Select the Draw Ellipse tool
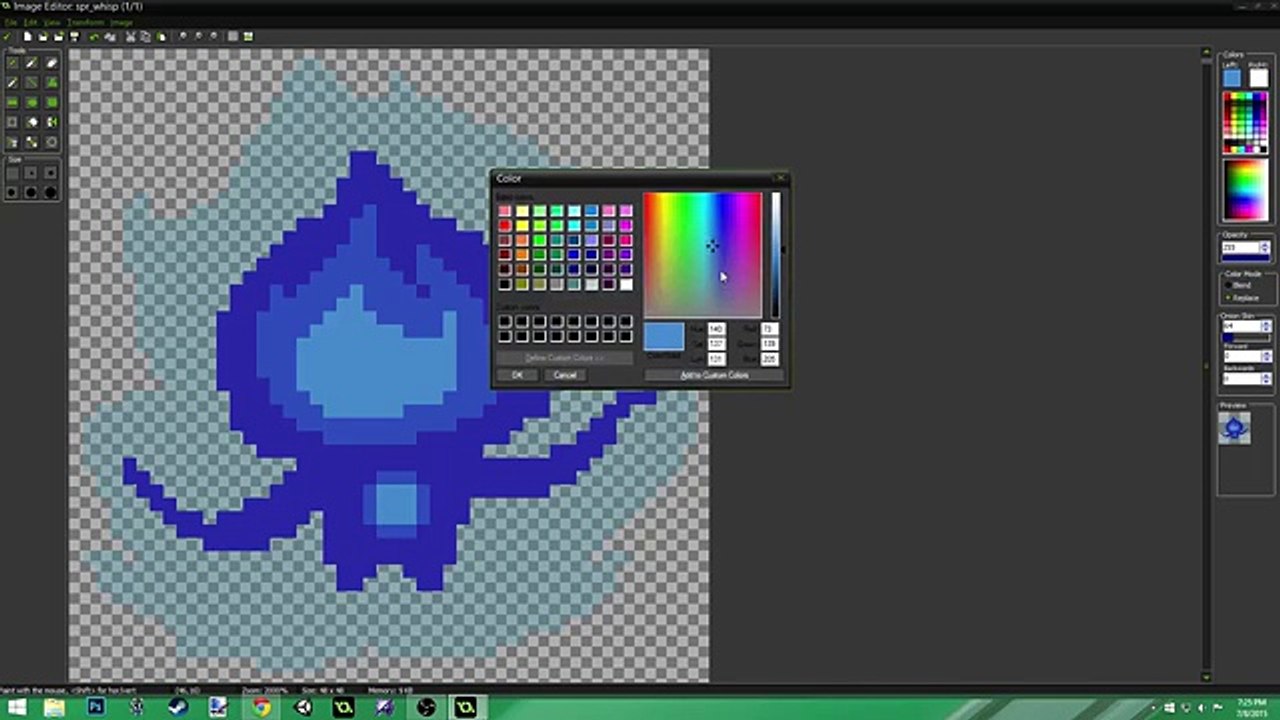The height and width of the screenshot is (720, 1280). [32, 102]
